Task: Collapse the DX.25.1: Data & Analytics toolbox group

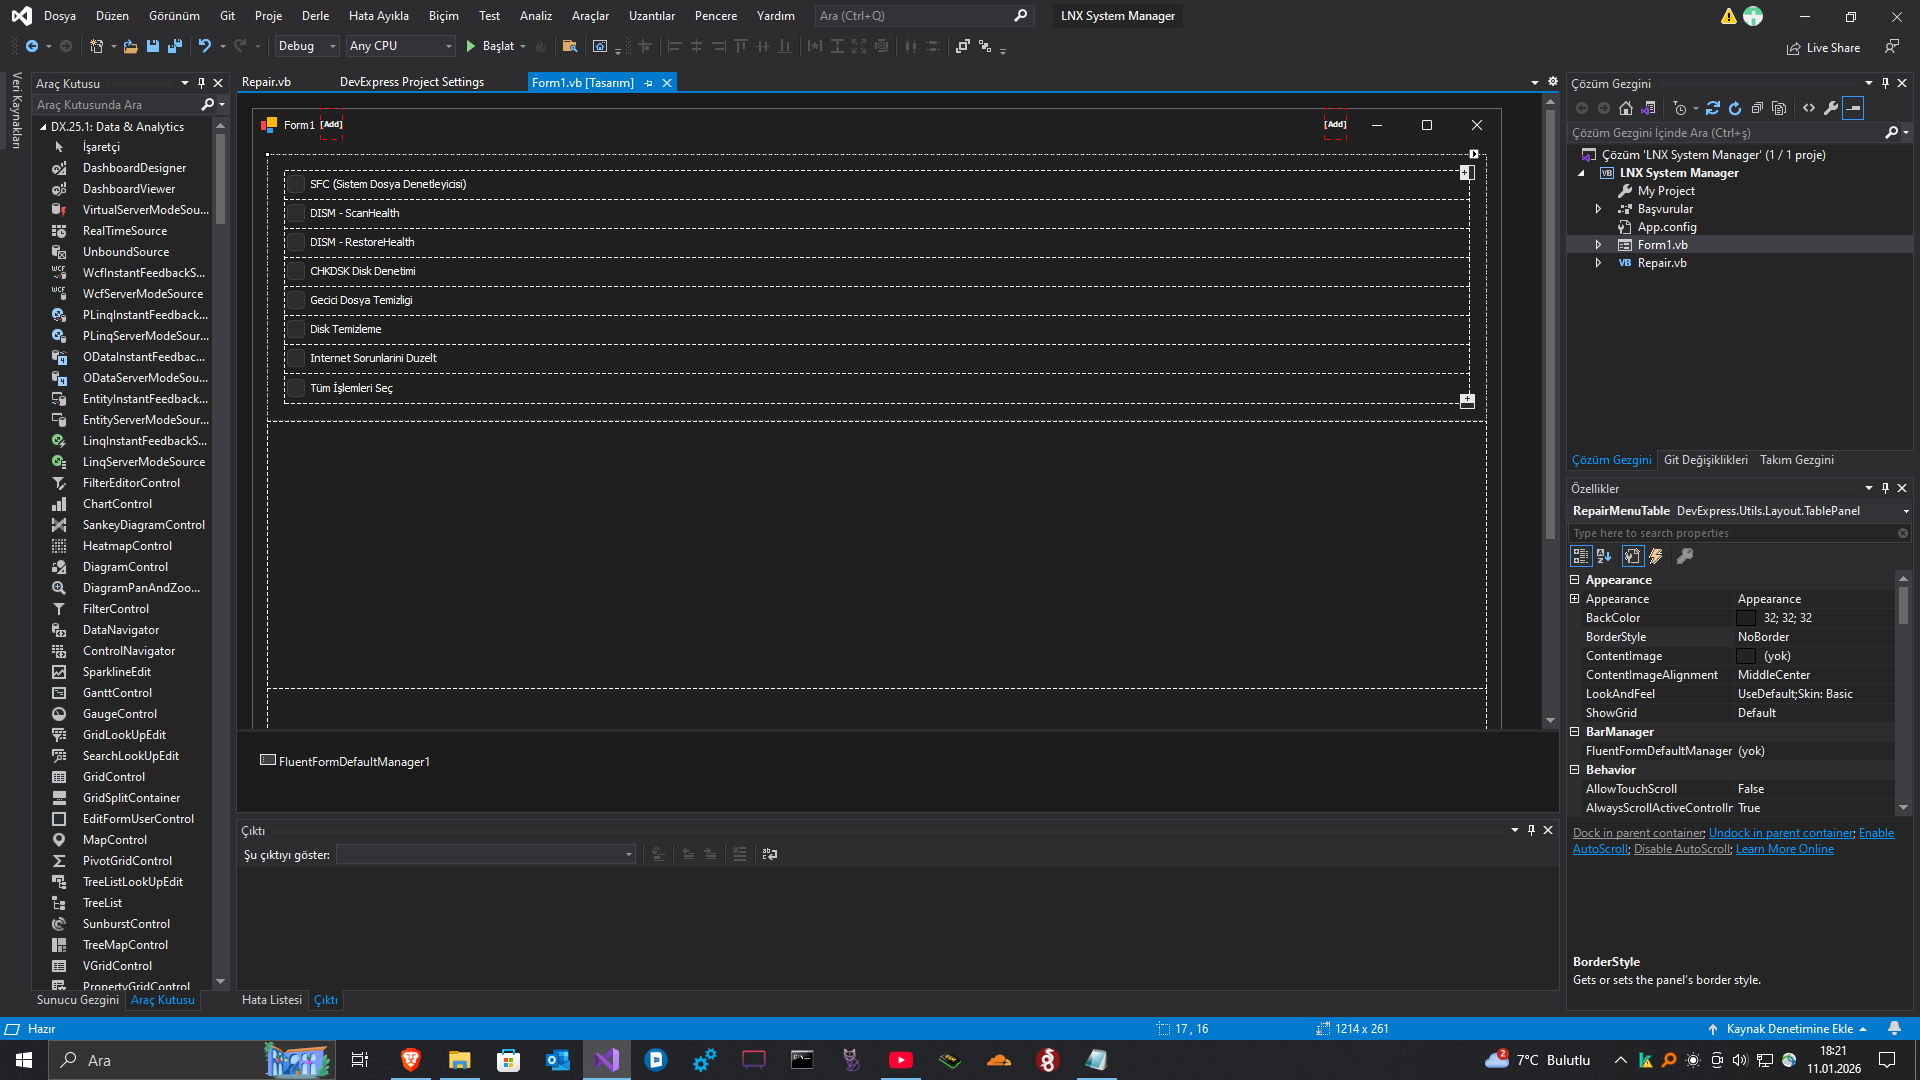Action: 43,127
